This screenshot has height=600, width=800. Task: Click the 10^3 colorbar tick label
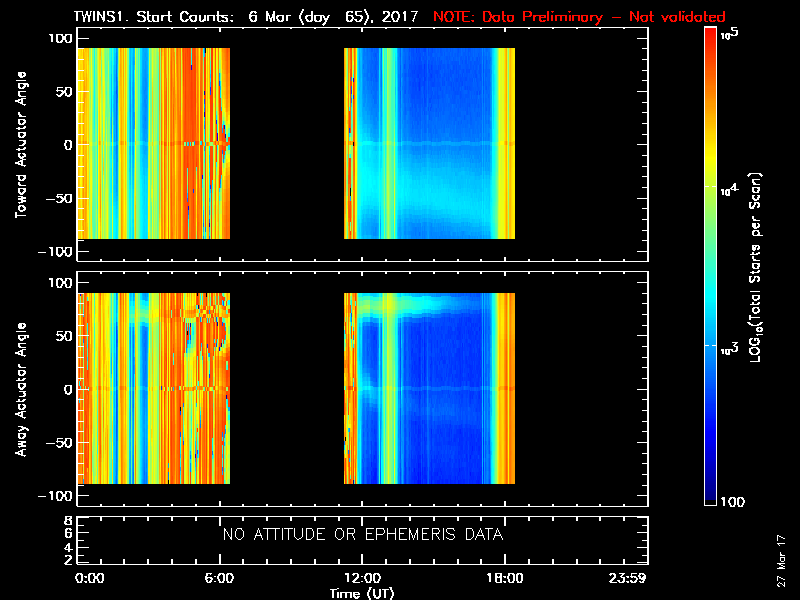click(x=730, y=349)
